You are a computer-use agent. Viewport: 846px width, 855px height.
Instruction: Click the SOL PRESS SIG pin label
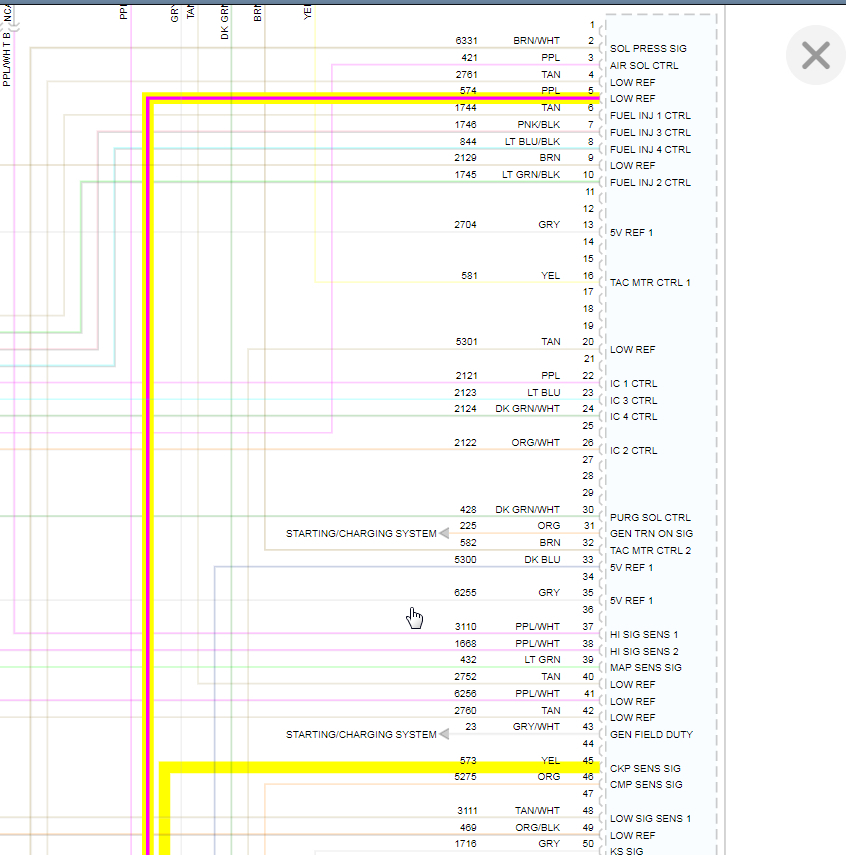click(648, 49)
